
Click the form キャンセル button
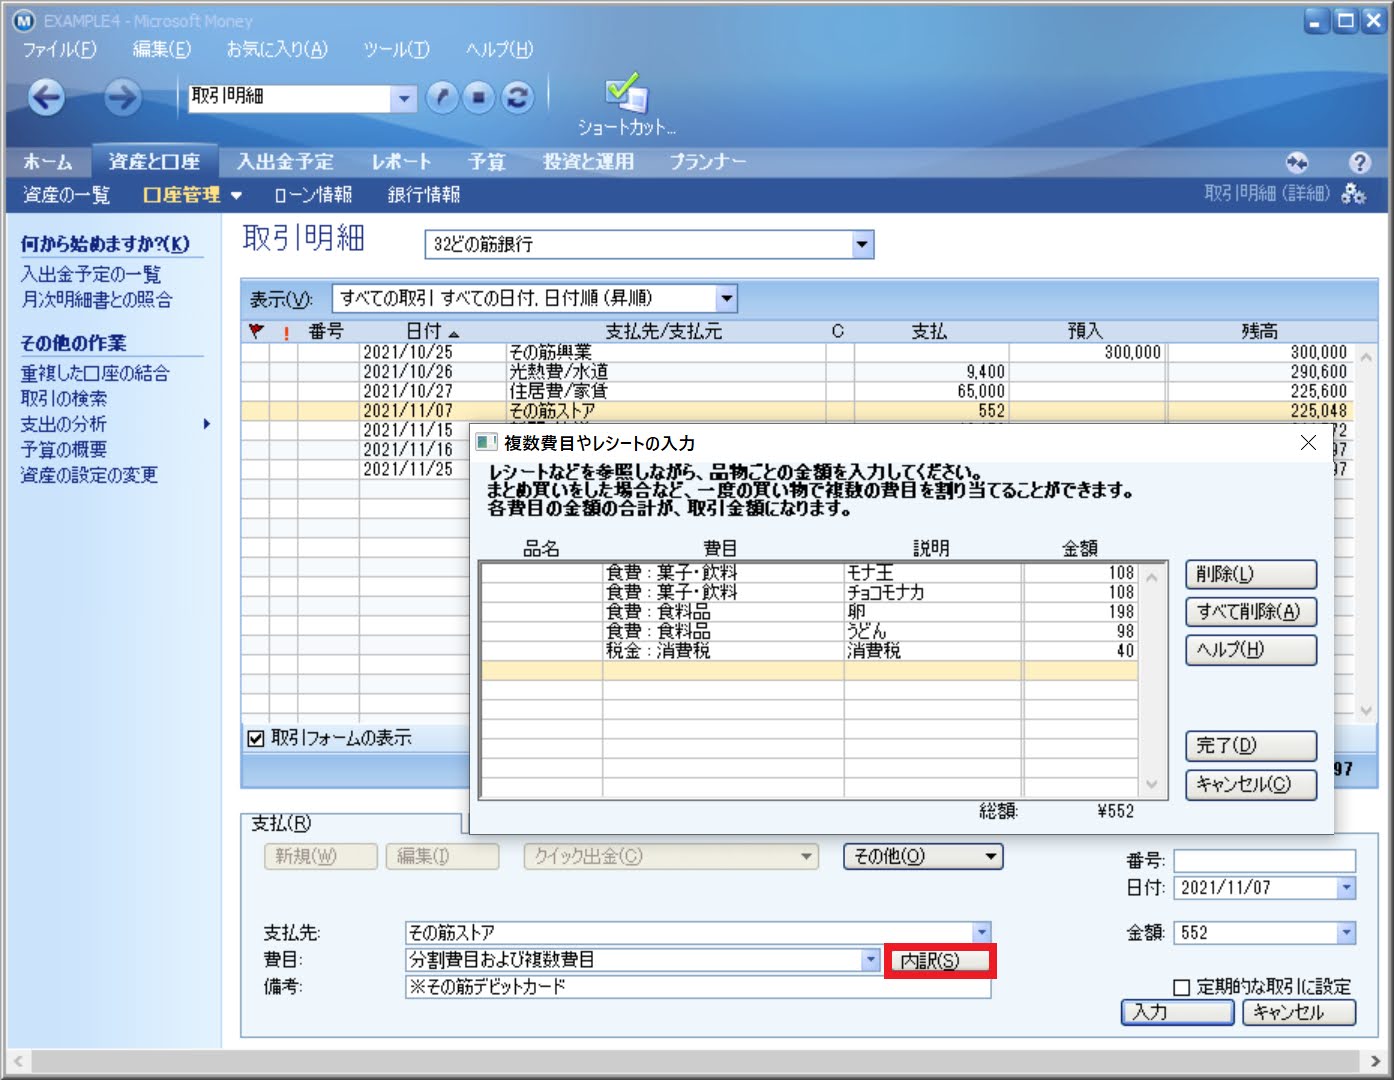[1299, 1012]
